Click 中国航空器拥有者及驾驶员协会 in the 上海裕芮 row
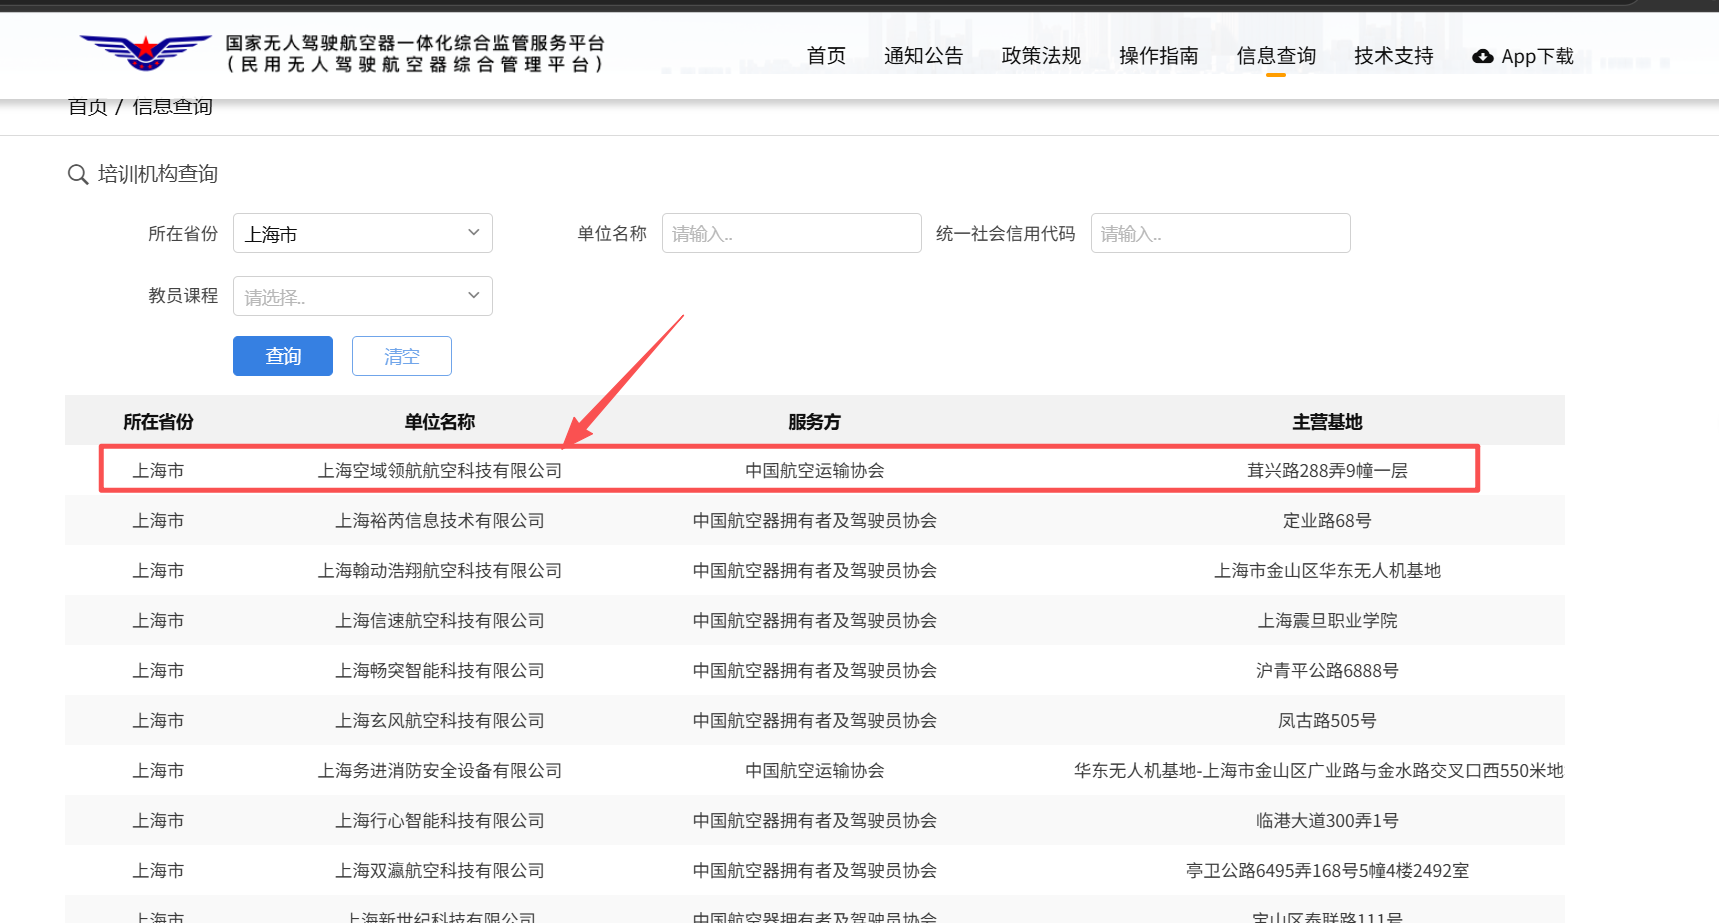The image size is (1719, 923). pos(814,521)
